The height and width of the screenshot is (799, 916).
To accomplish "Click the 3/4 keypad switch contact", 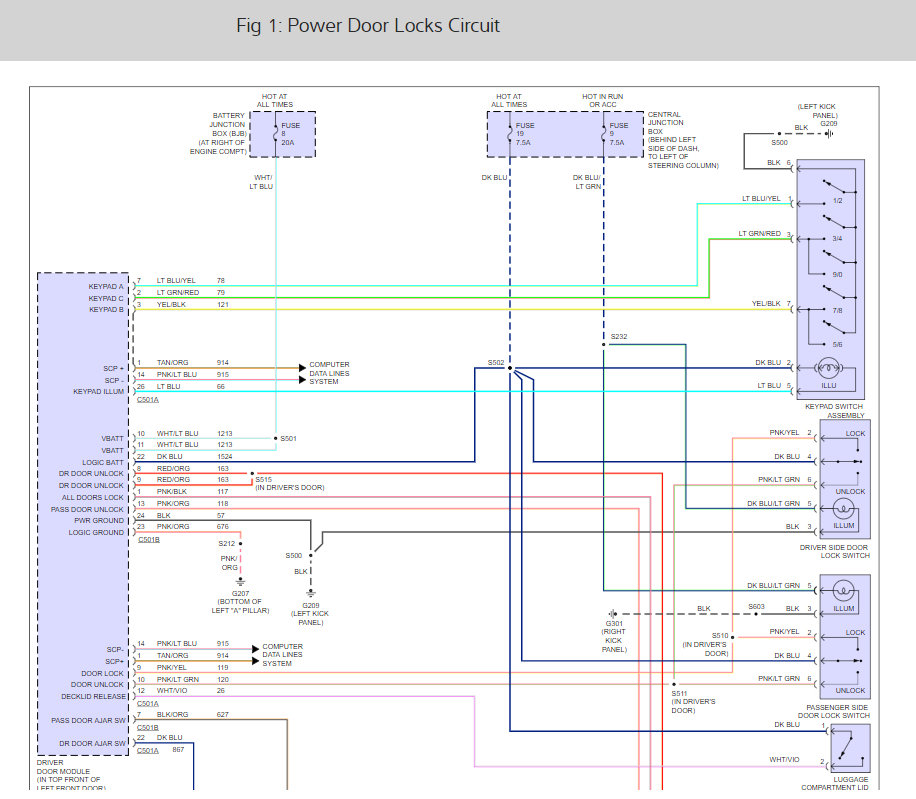I will (x=838, y=223).
